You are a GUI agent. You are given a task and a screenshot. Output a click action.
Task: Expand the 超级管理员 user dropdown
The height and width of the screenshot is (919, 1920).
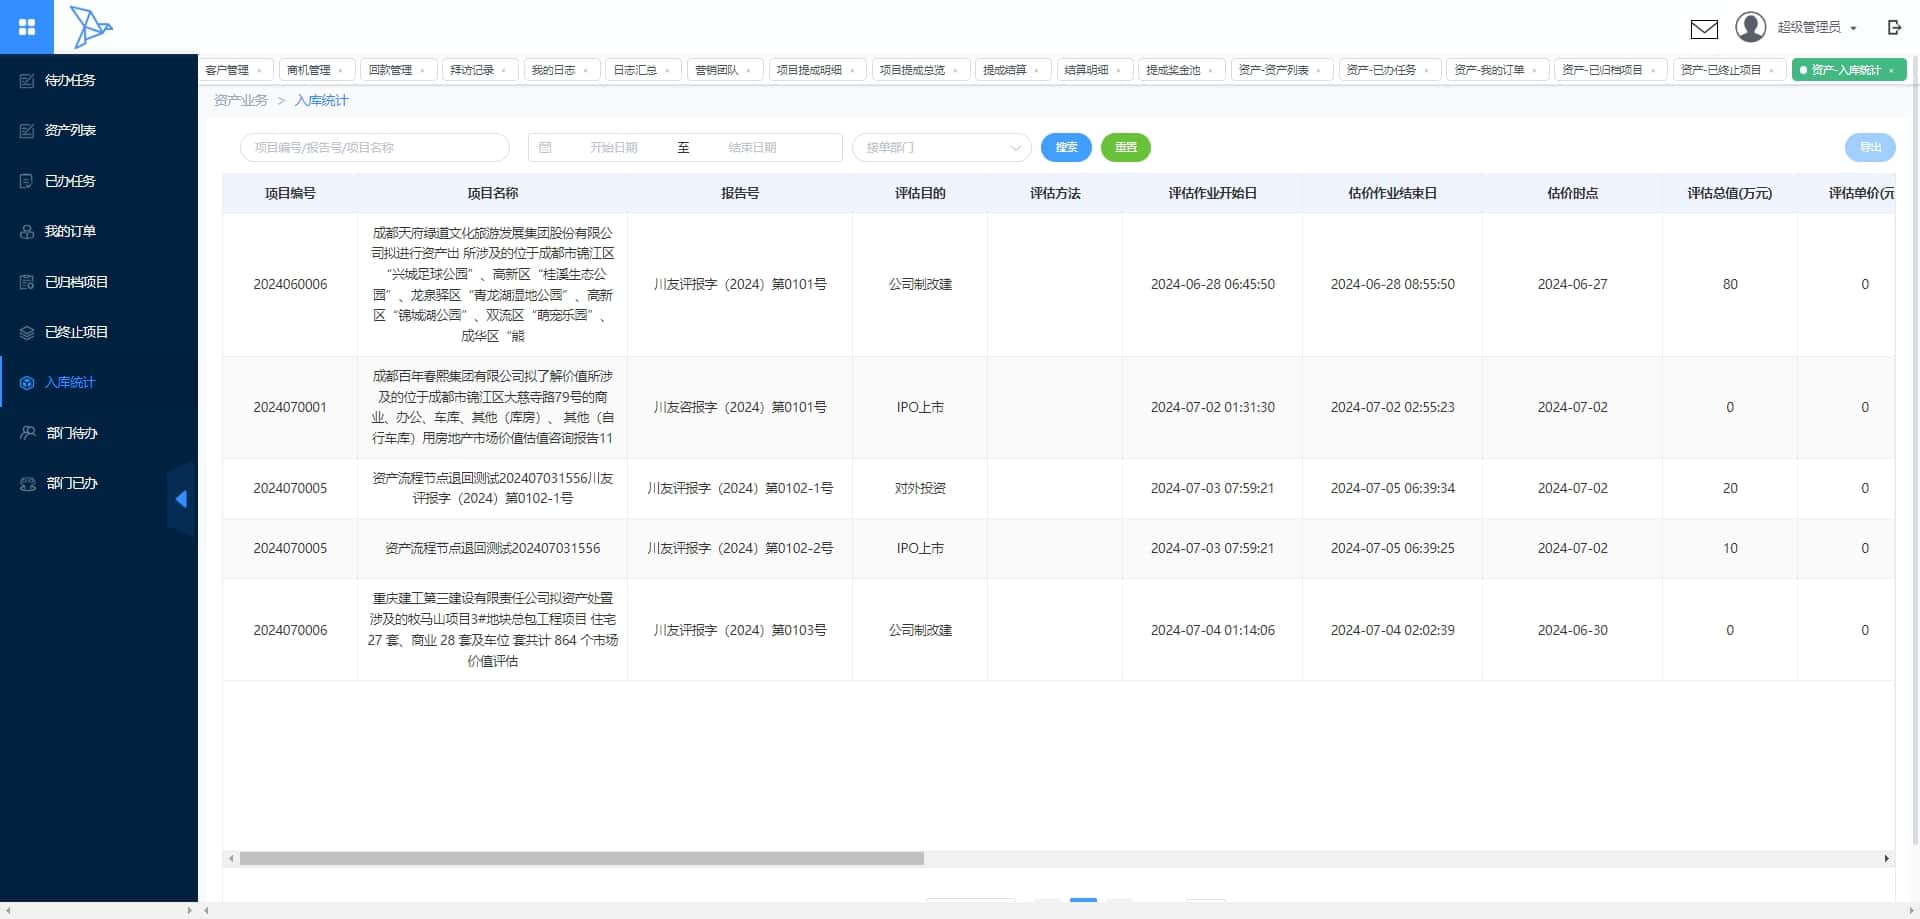(1816, 27)
